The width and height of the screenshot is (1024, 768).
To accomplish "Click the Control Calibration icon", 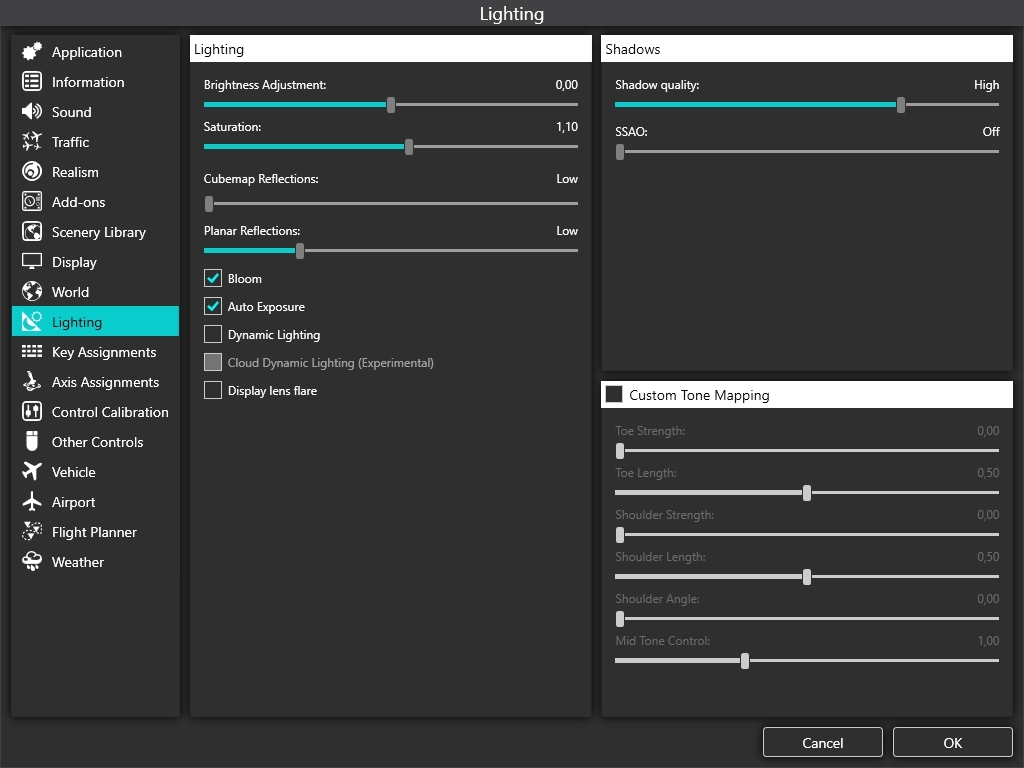I will point(32,412).
